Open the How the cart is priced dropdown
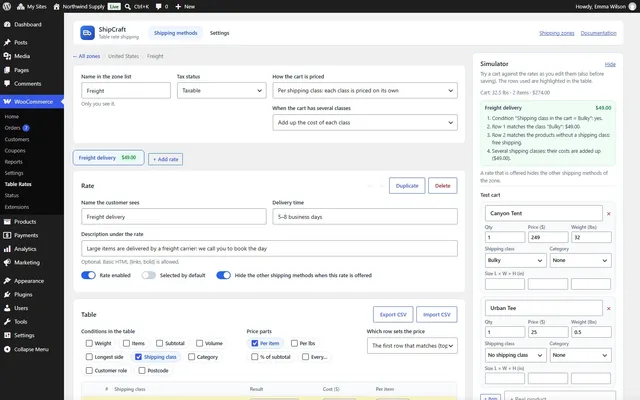 point(365,91)
